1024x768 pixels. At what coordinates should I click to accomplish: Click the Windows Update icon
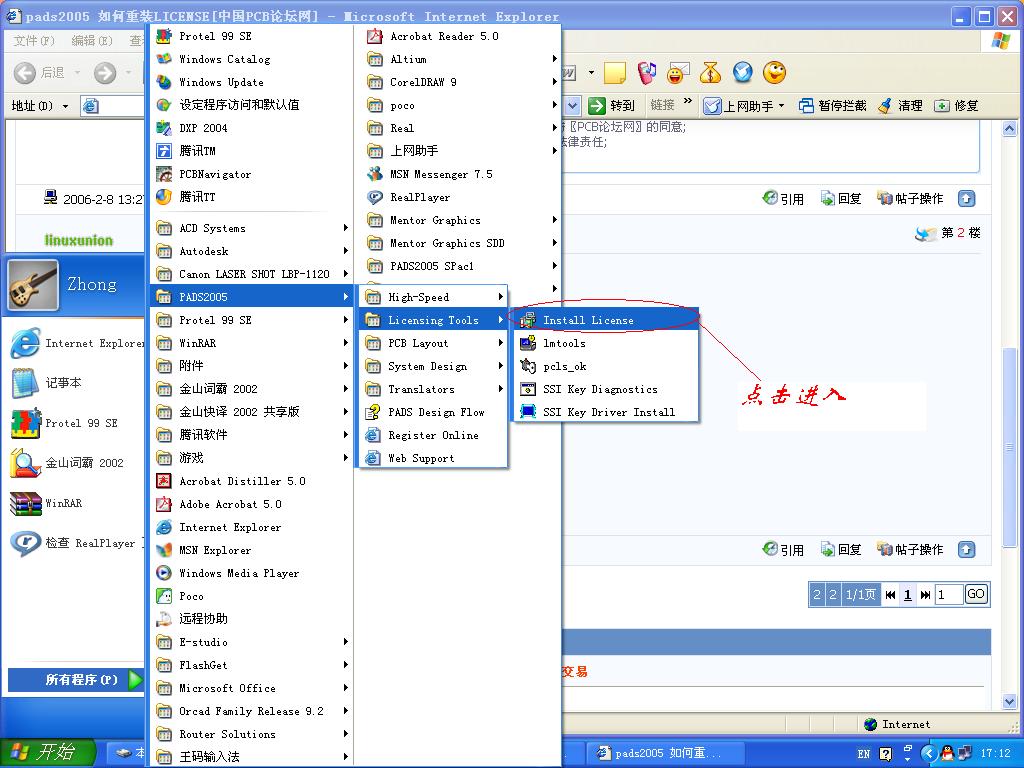tap(164, 82)
